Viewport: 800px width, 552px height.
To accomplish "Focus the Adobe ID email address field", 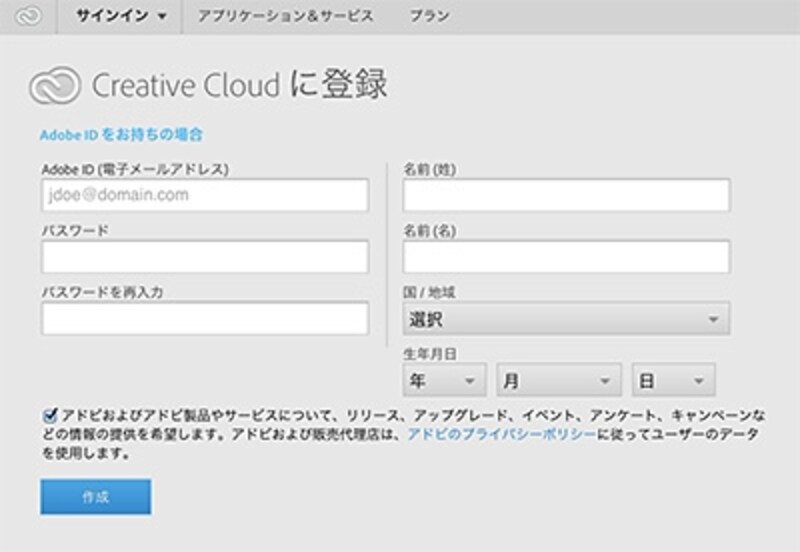I will [205, 195].
